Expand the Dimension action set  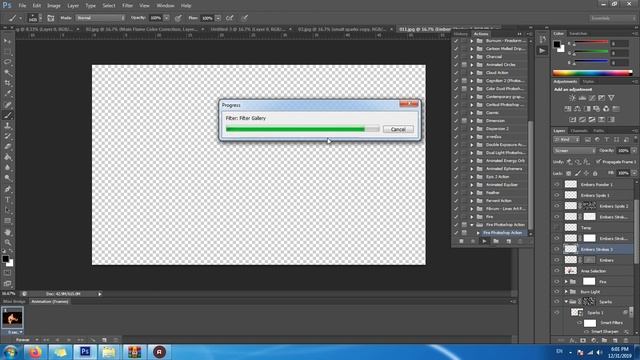472,121
